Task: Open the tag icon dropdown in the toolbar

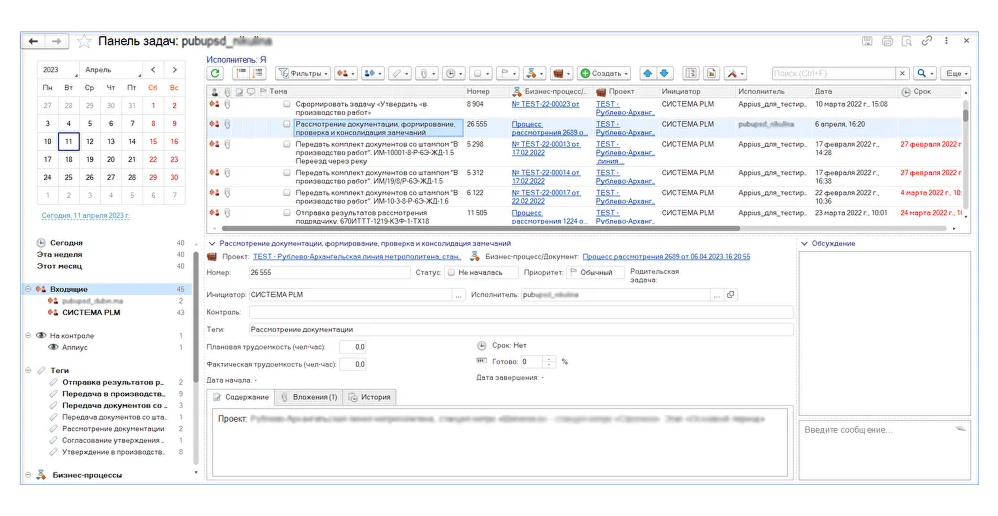Action: click(x=400, y=74)
